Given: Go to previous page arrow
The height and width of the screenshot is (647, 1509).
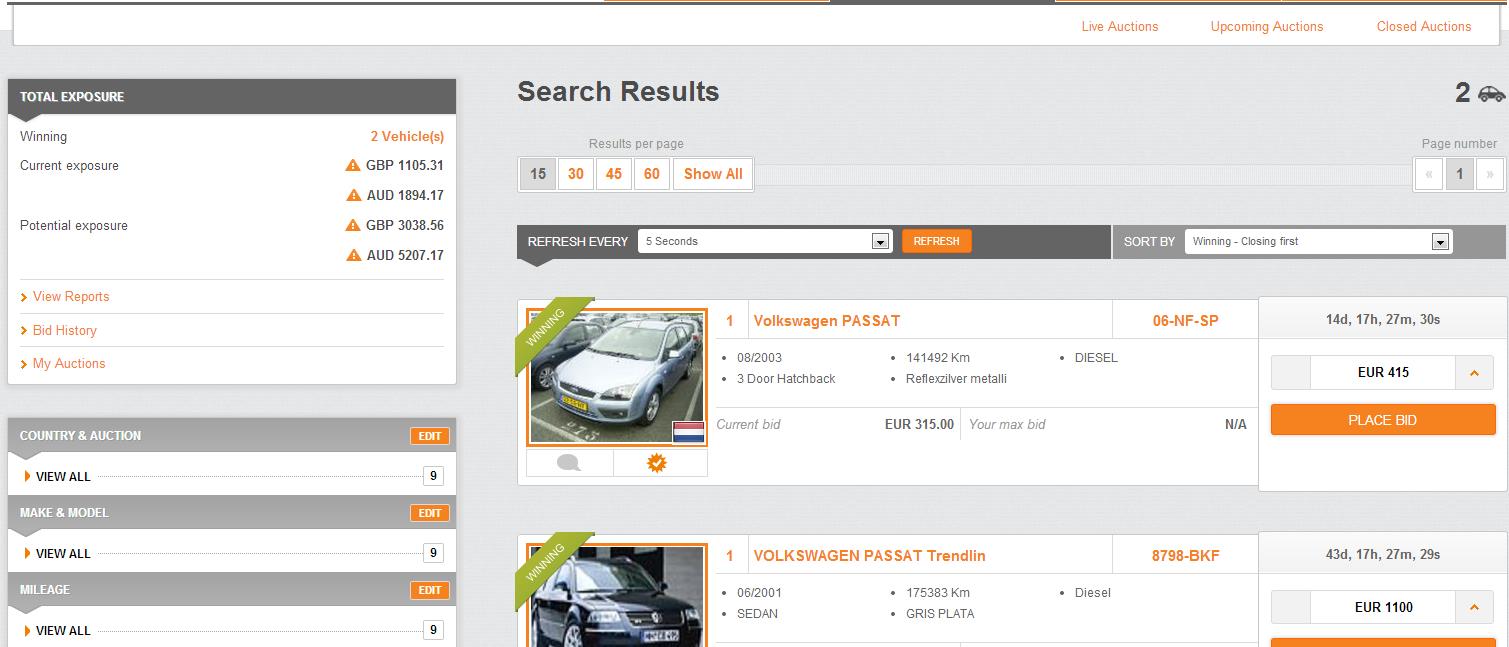Looking at the screenshot, I should coord(1429,174).
